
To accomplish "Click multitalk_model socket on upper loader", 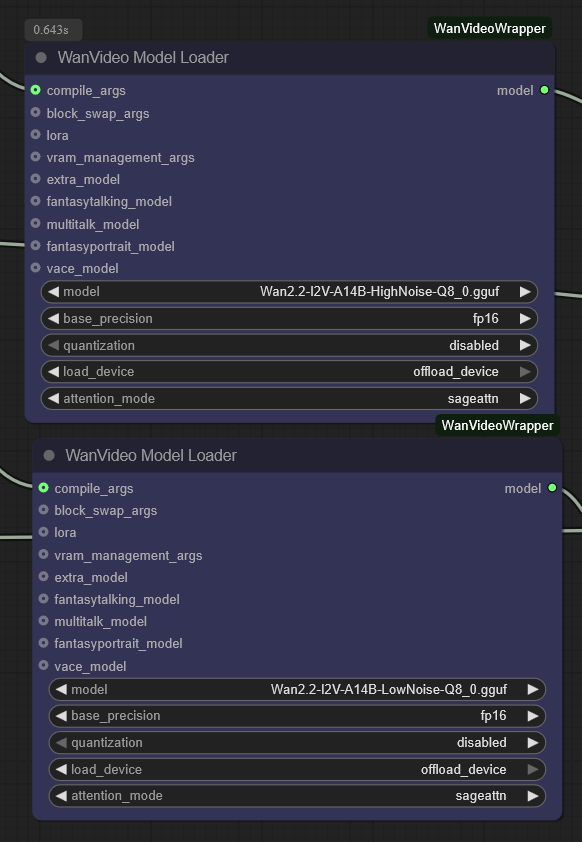I will click(x=35, y=223).
